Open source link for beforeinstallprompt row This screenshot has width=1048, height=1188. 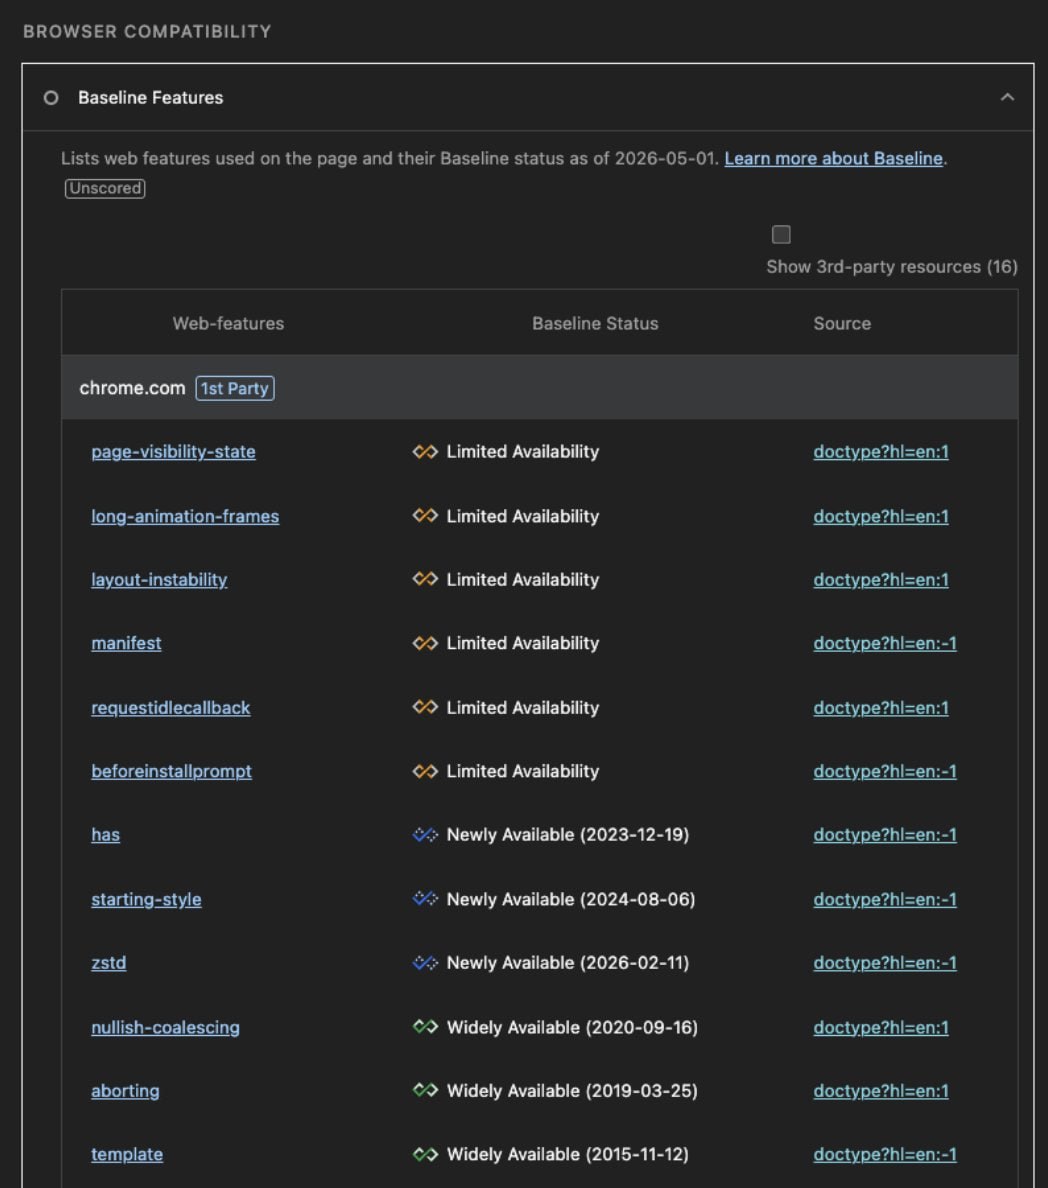(885, 771)
